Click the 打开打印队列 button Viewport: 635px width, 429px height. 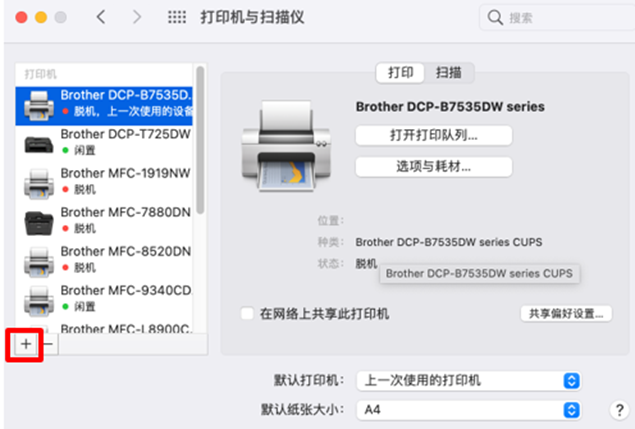pyautogui.click(x=434, y=135)
